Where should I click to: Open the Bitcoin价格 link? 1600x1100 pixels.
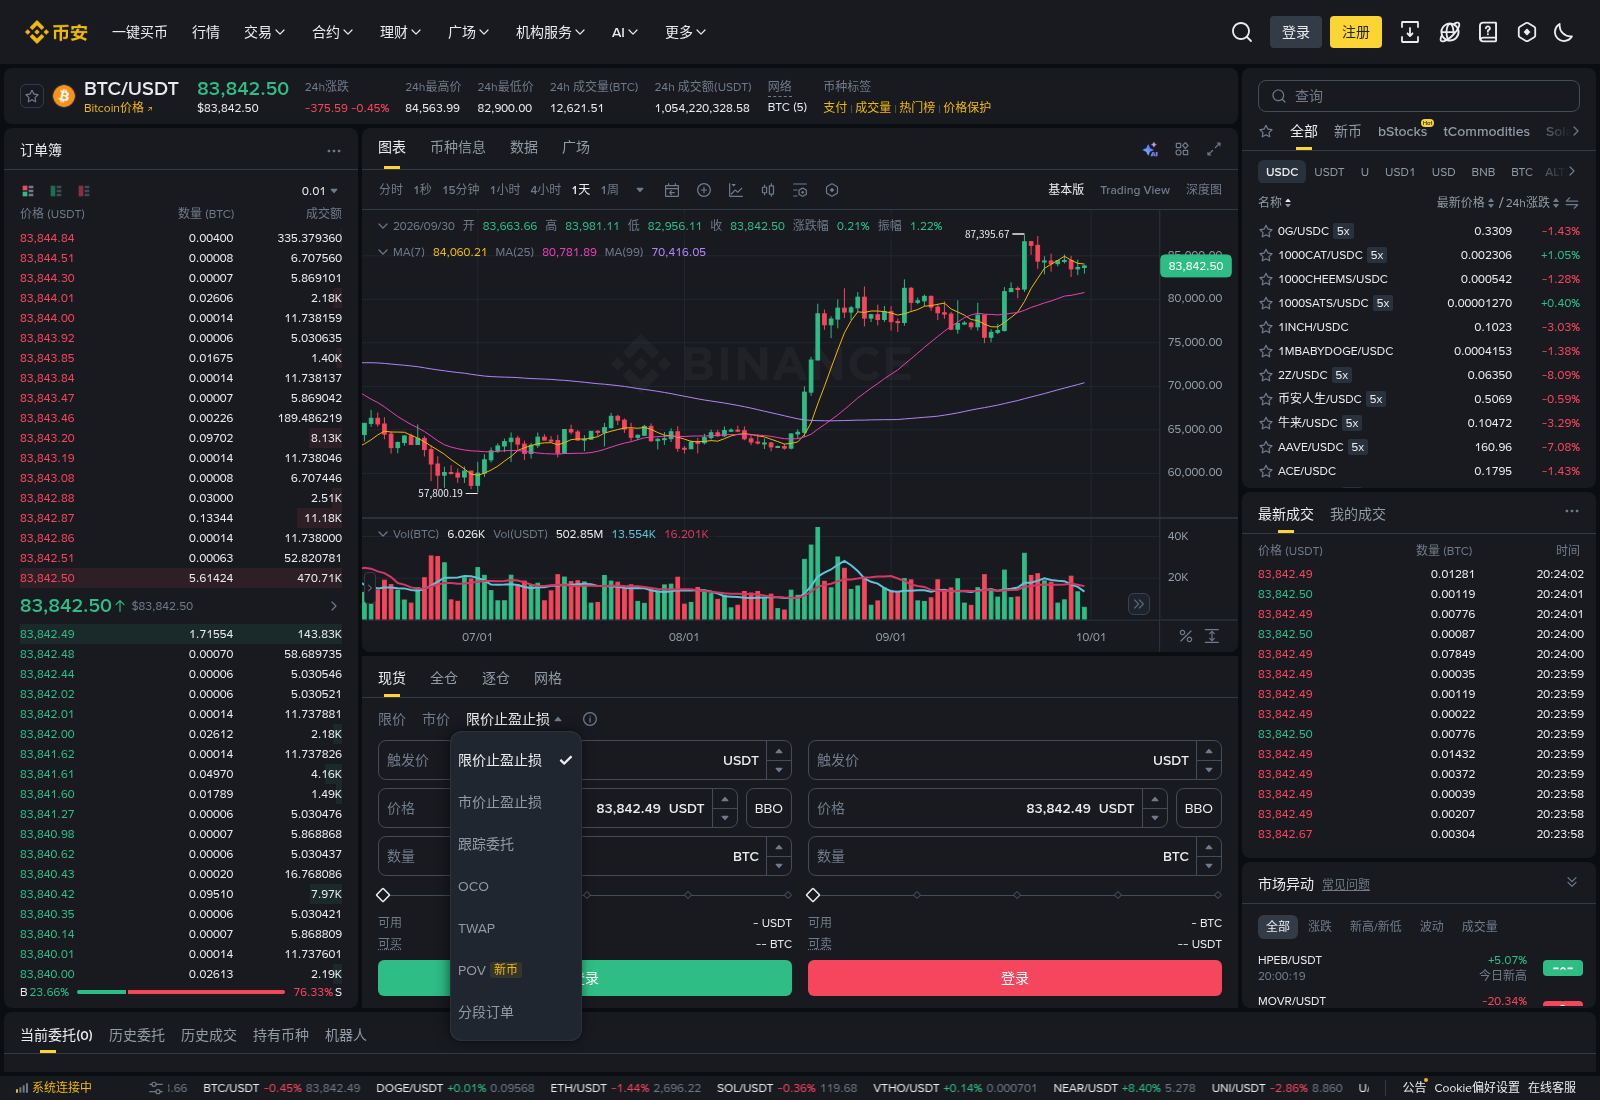[x=118, y=108]
